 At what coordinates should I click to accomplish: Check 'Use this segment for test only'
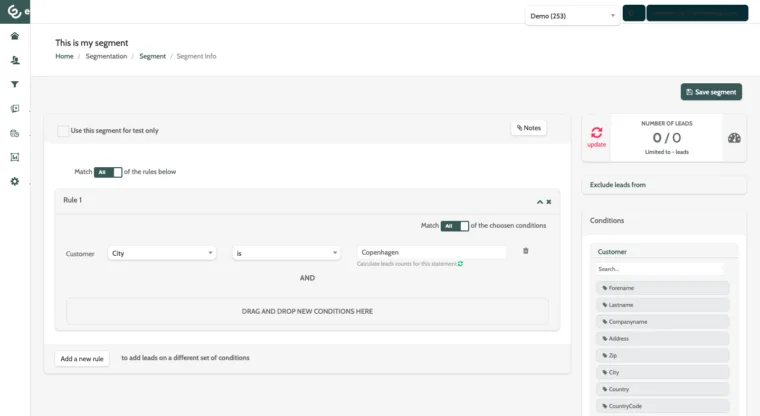click(x=63, y=130)
